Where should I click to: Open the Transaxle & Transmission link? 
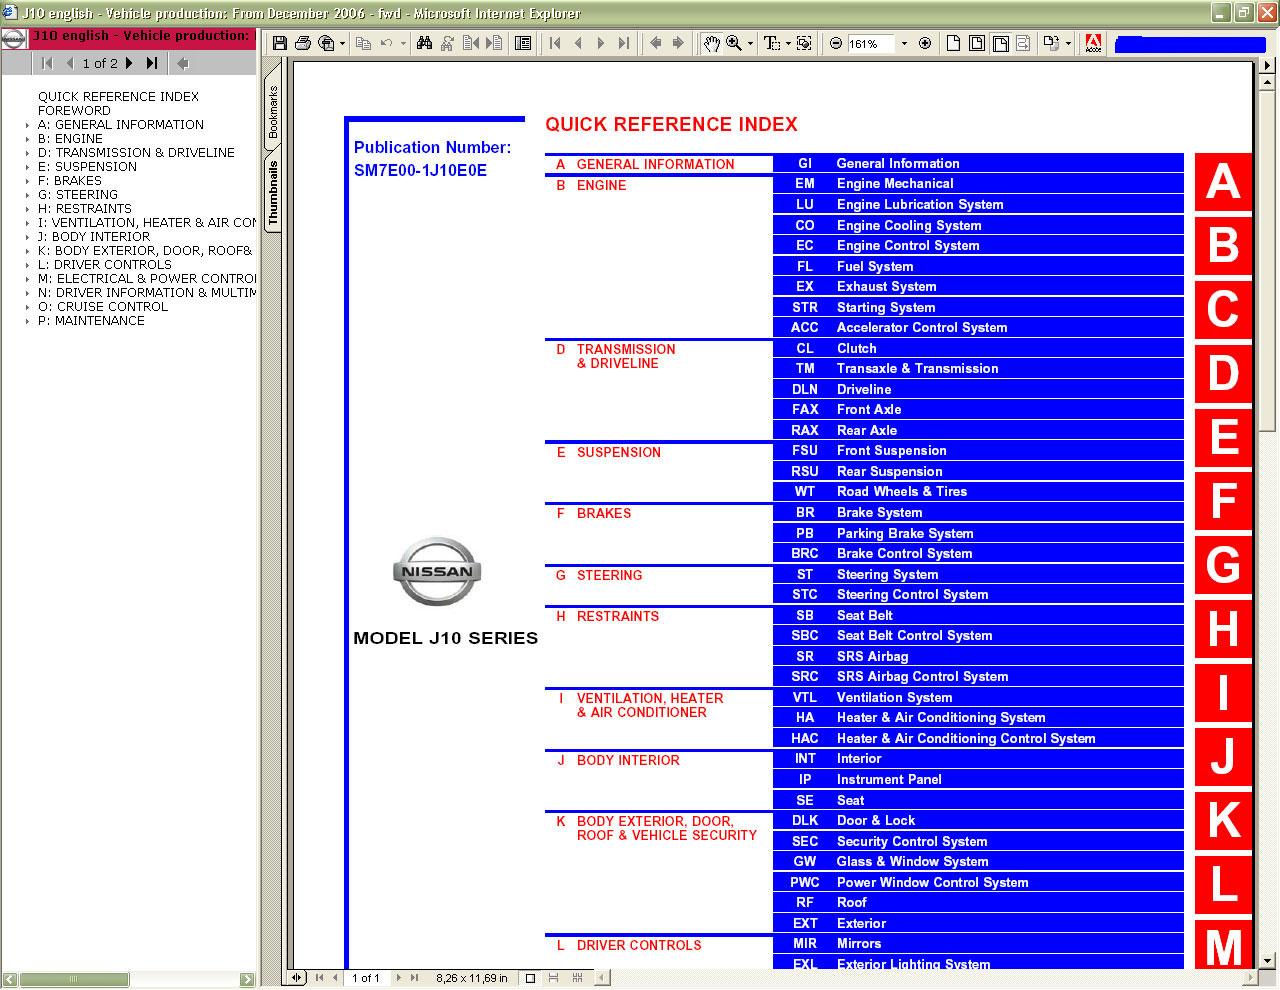917,369
